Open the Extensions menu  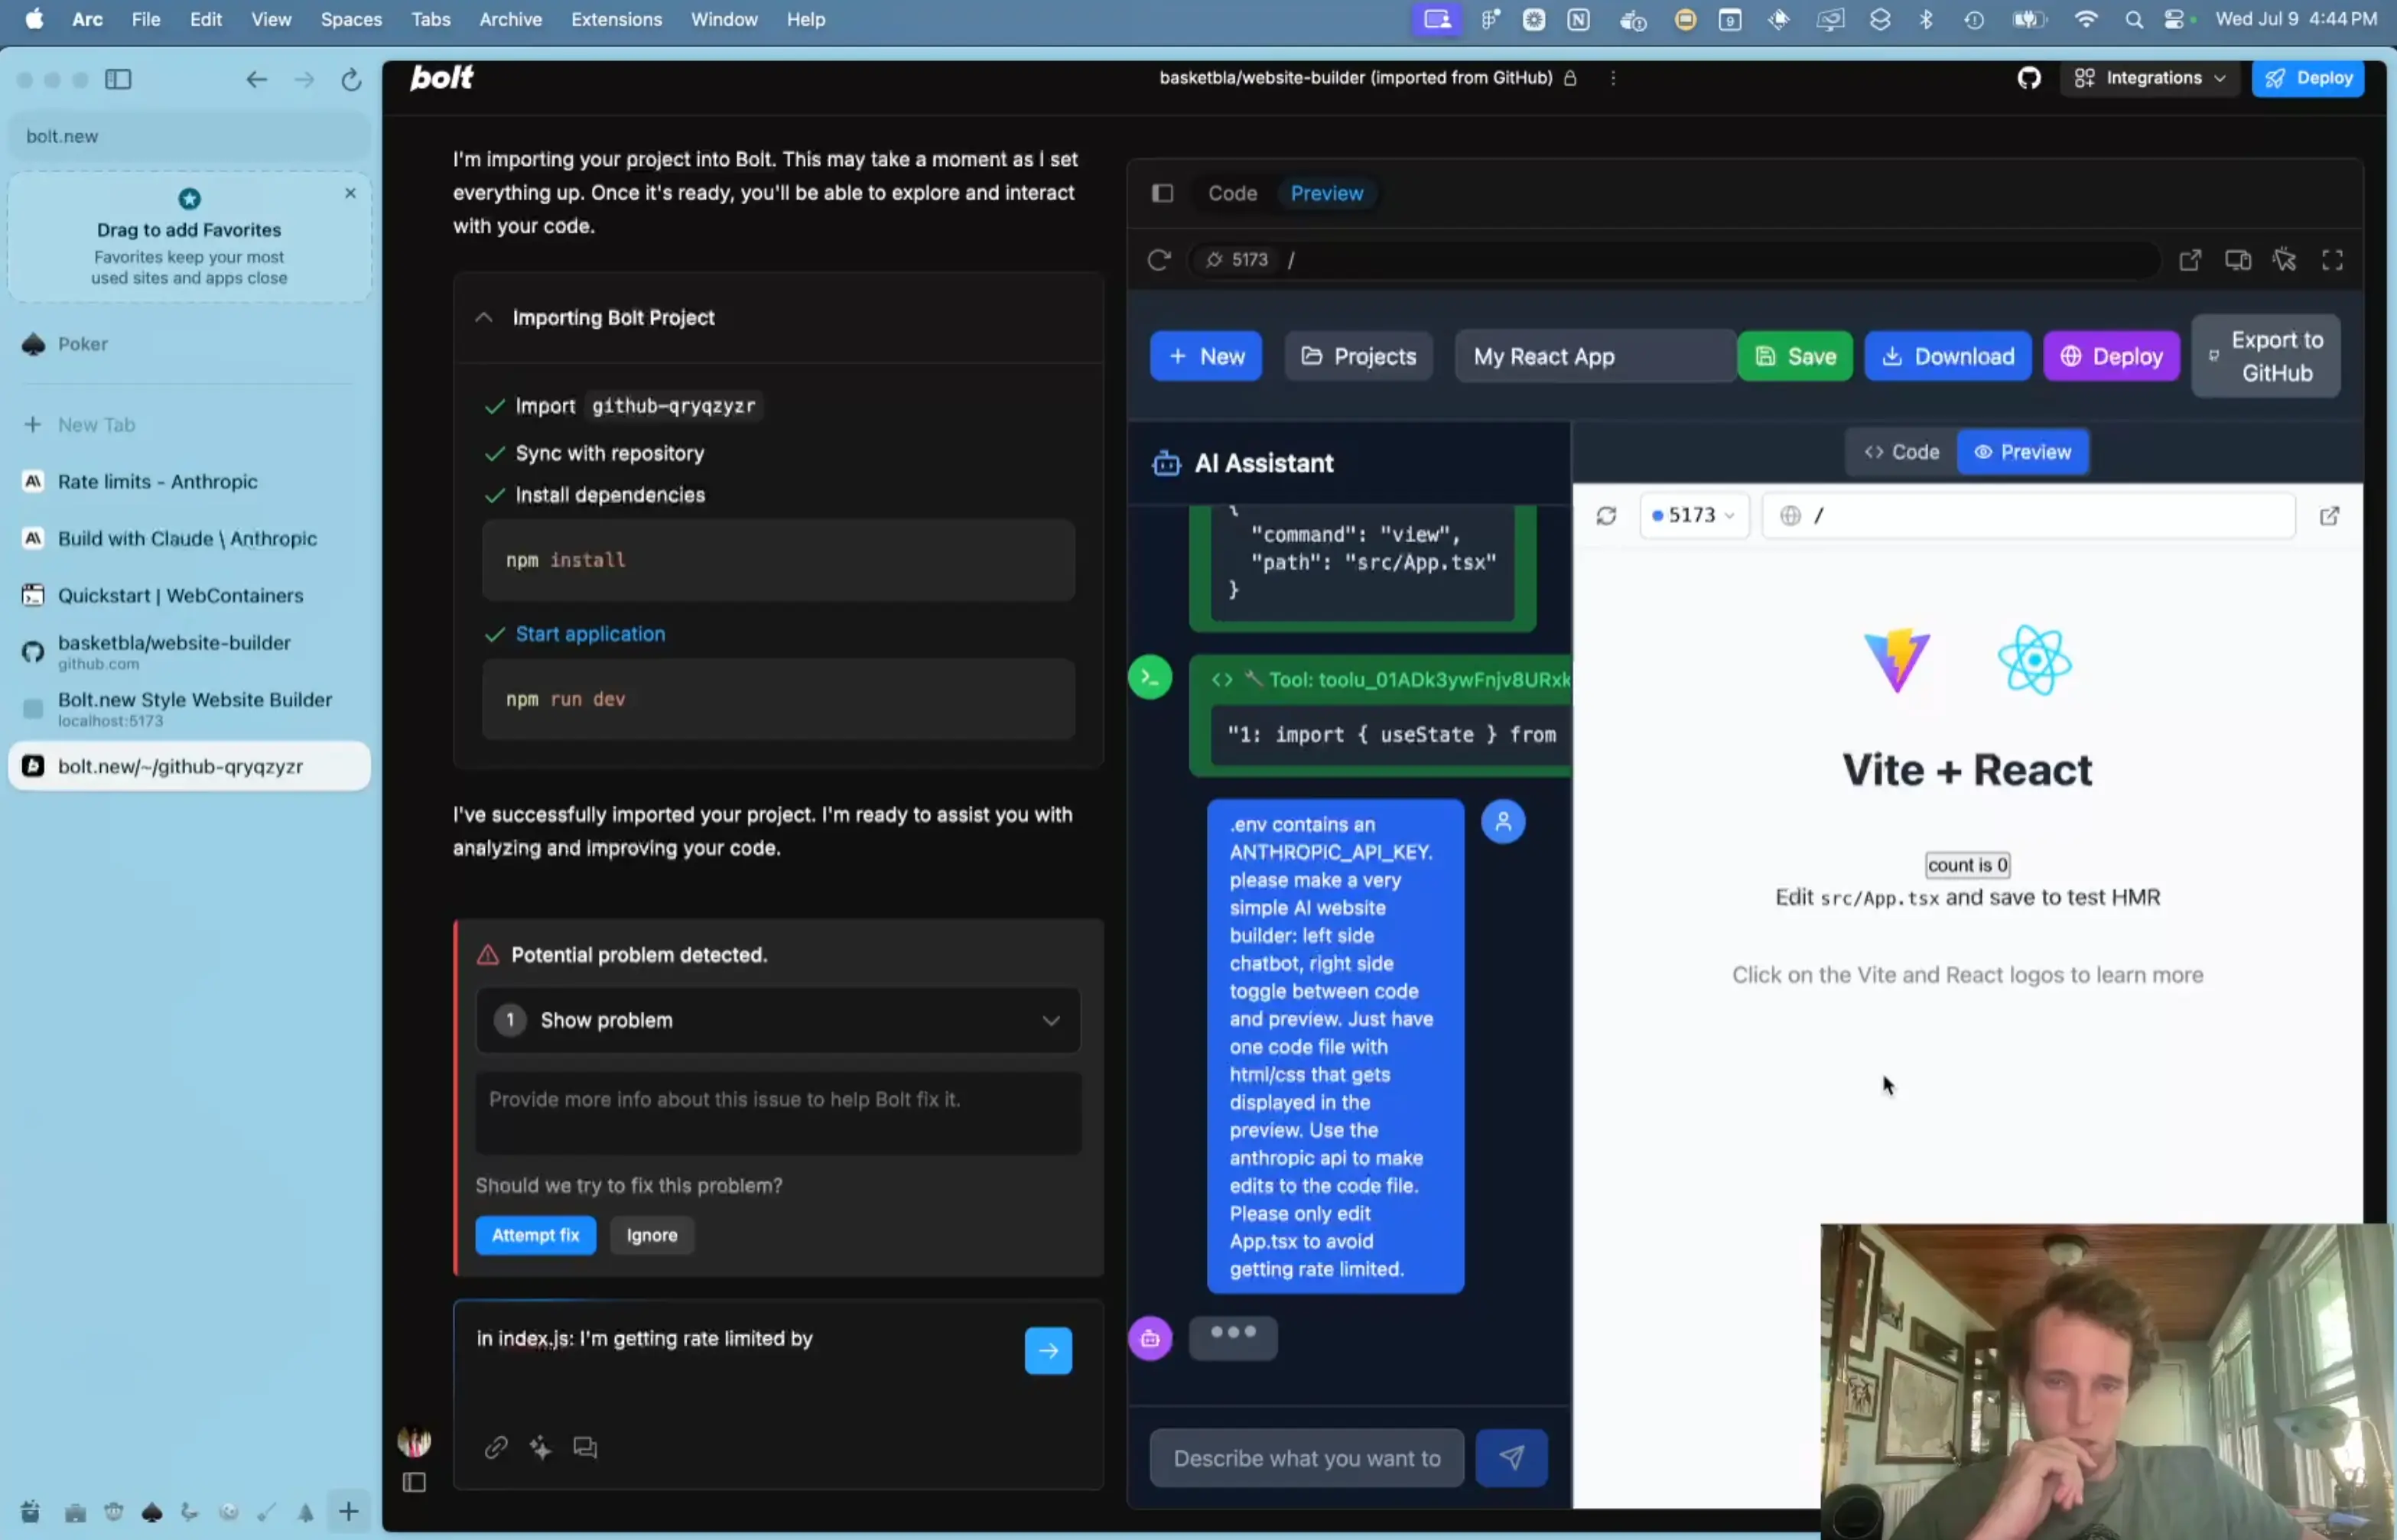tap(616, 19)
